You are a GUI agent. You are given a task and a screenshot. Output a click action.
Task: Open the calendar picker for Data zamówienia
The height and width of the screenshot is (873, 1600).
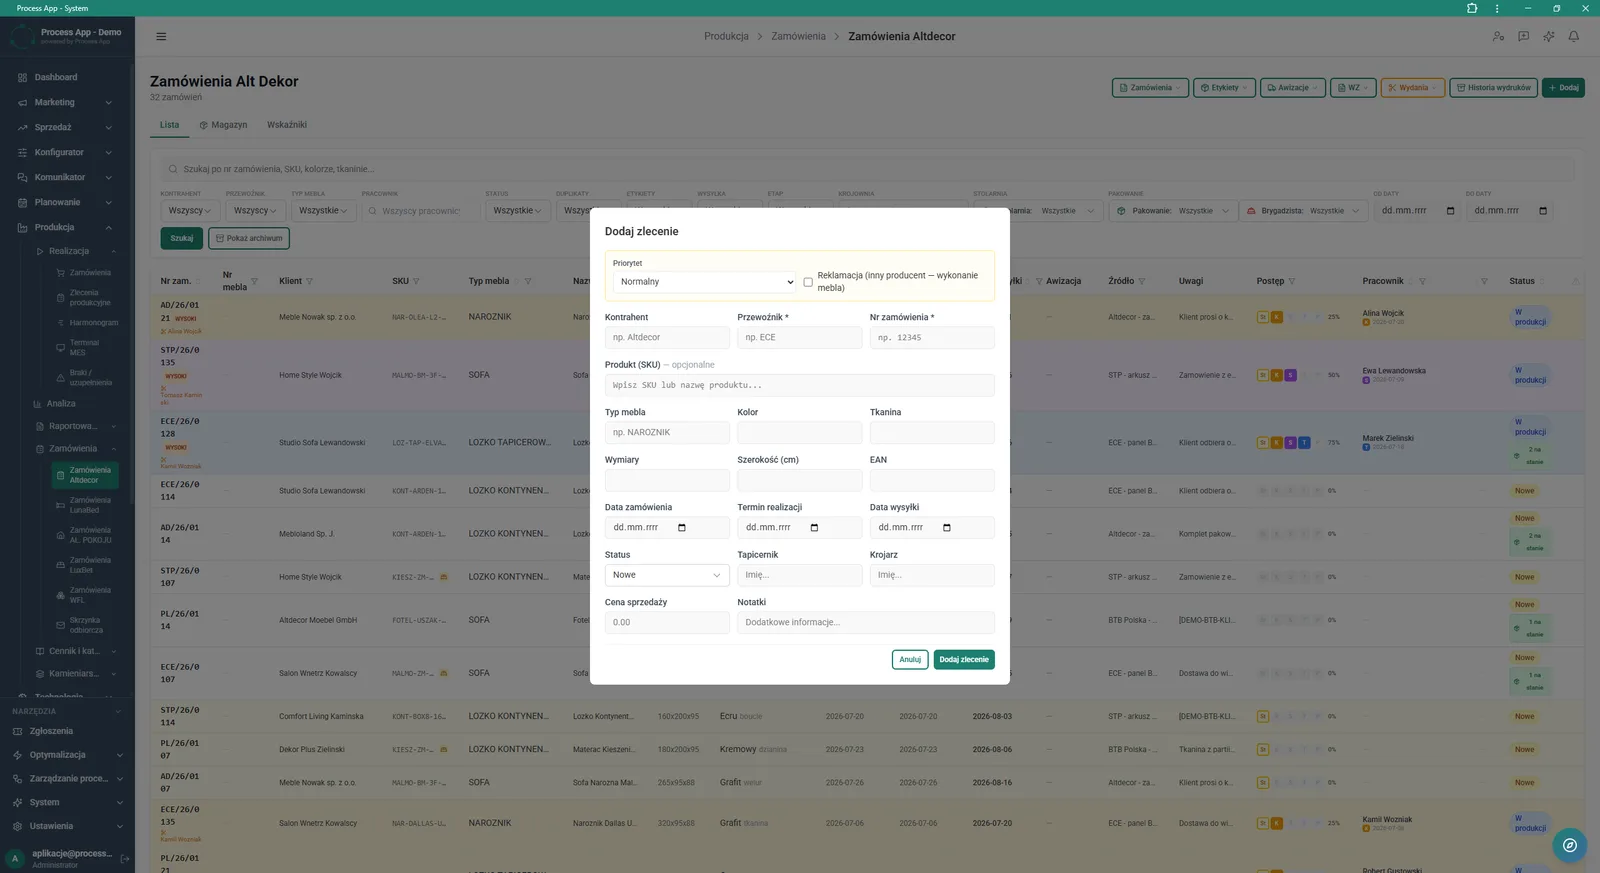click(682, 528)
